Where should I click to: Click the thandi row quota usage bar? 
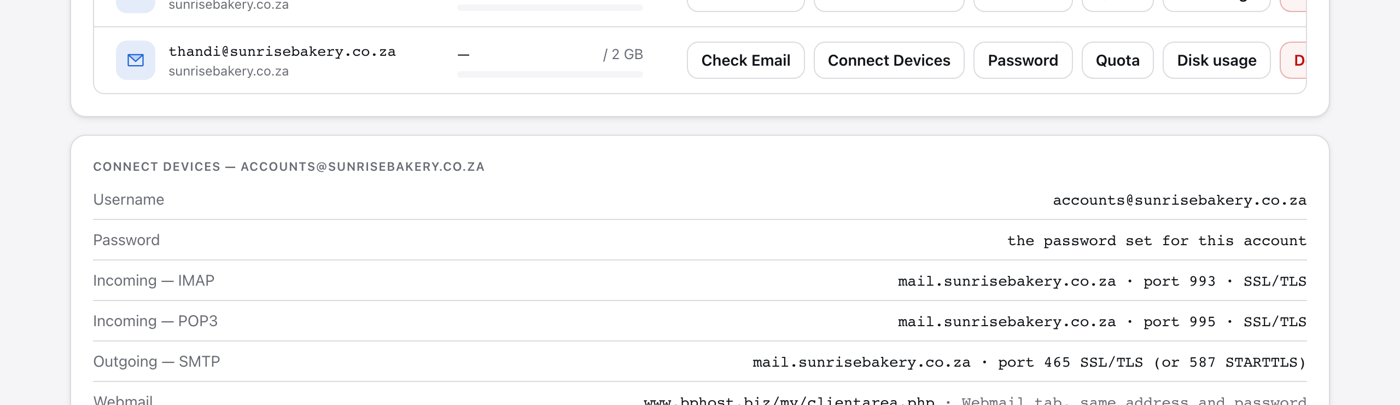coord(550,74)
